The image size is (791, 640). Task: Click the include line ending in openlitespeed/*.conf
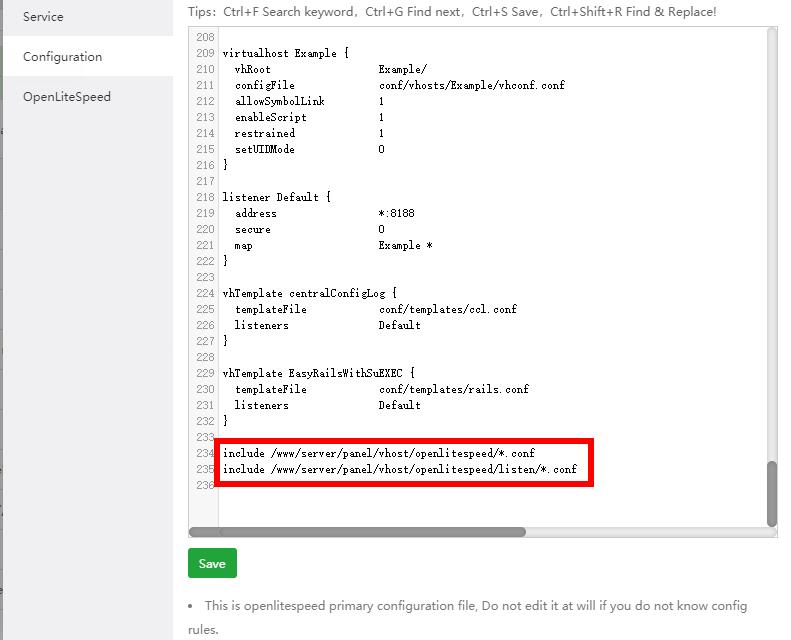(378, 453)
